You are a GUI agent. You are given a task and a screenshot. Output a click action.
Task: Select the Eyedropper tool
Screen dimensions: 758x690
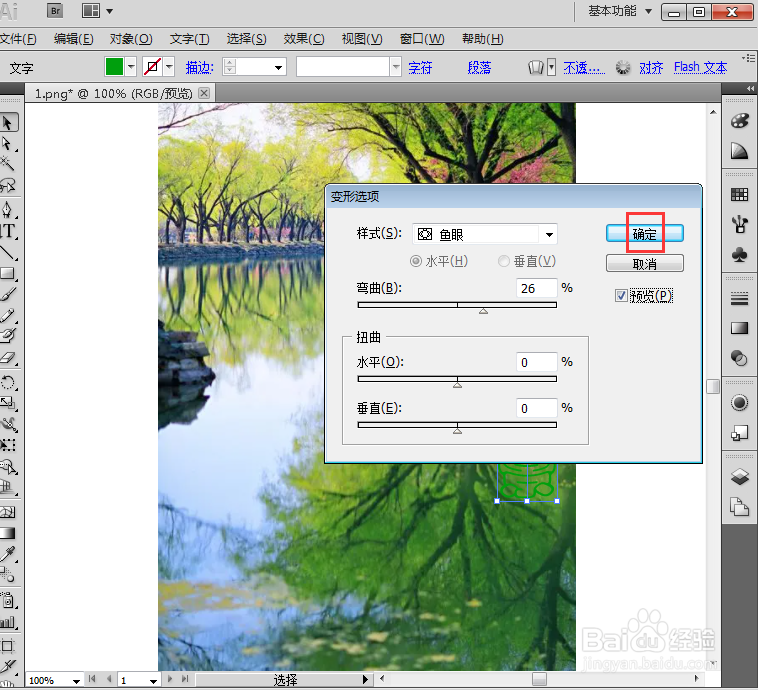[x=7, y=554]
